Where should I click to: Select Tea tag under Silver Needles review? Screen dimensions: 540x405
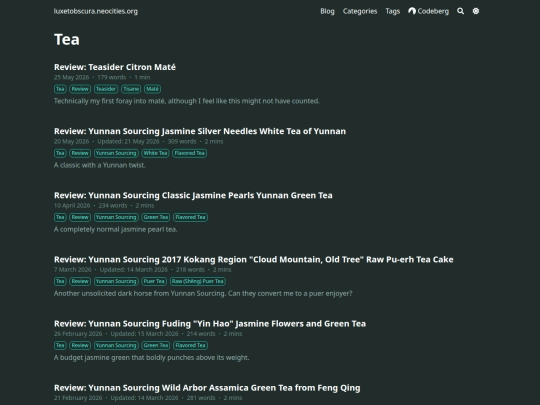pos(60,153)
